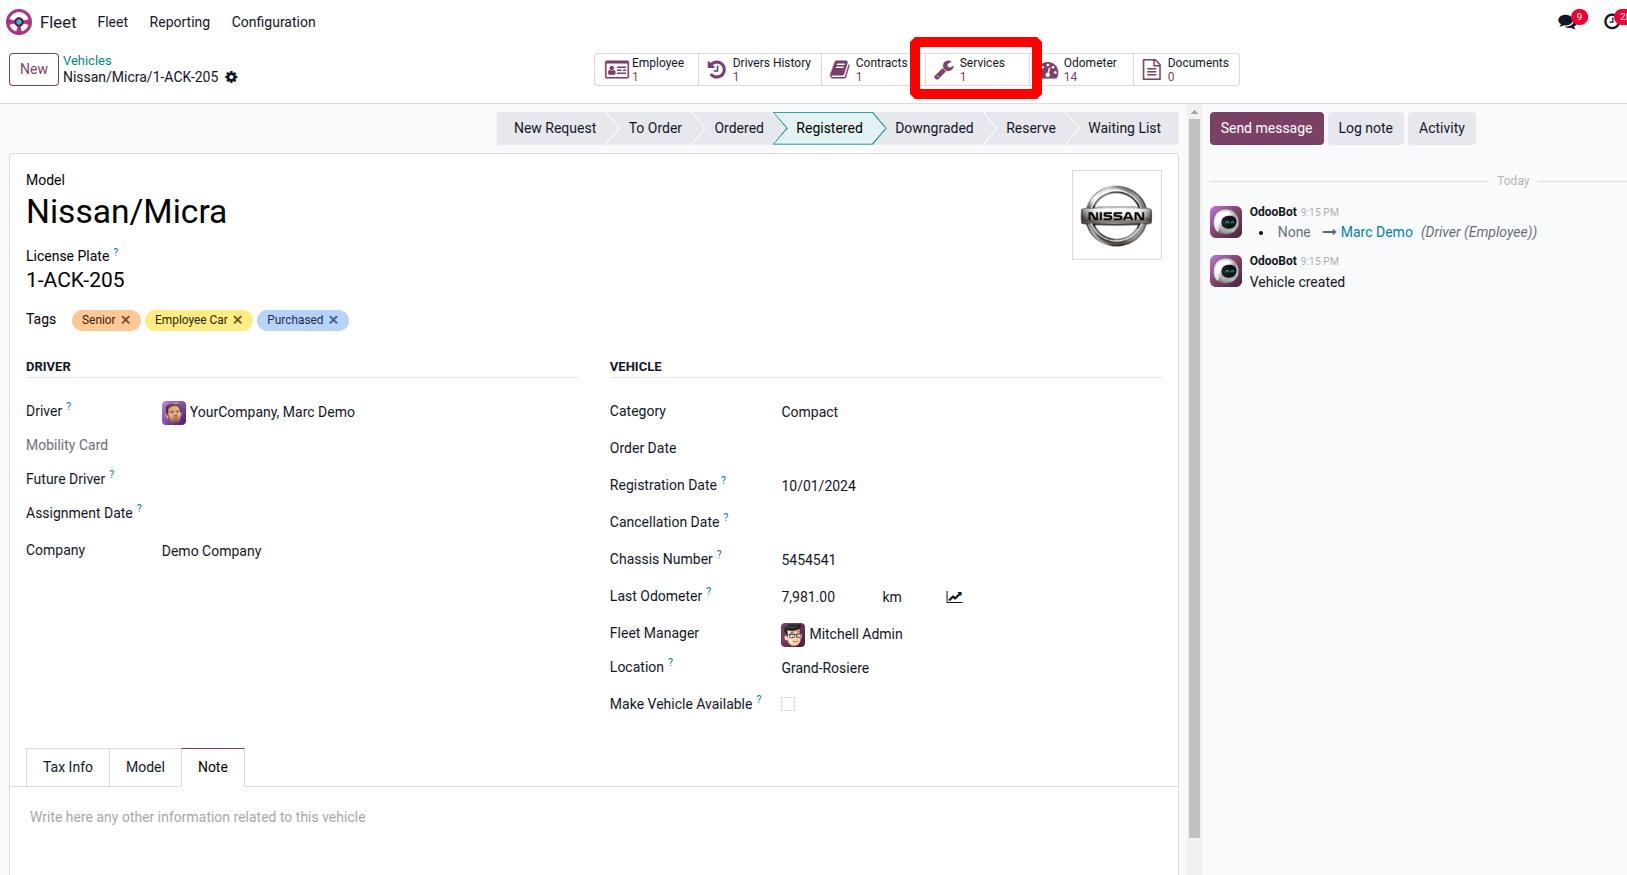The height and width of the screenshot is (875, 1627).
Task: Switch to the Model tab
Action: [145, 767]
